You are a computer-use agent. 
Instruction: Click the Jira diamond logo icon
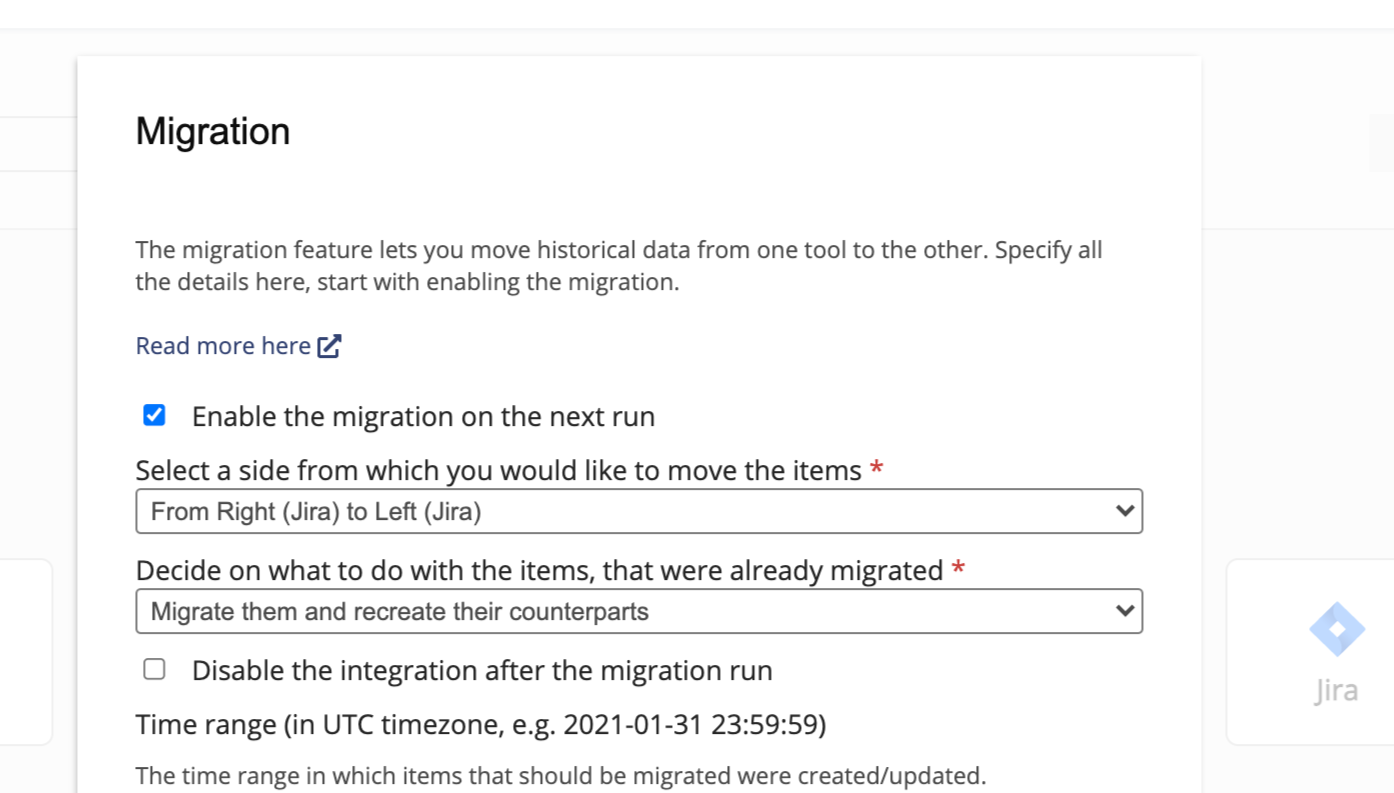(x=1336, y=629)
